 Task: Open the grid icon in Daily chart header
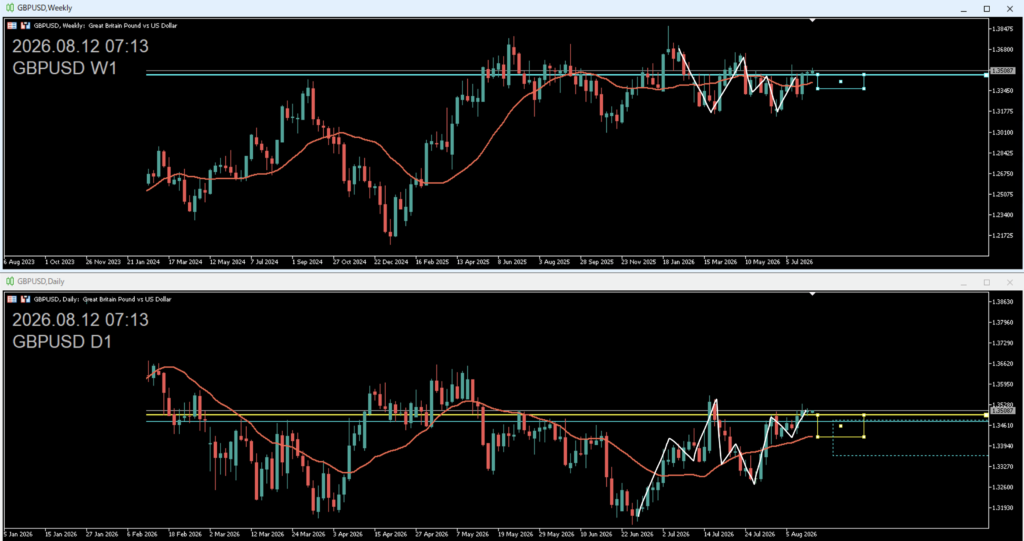click(12, 299)
